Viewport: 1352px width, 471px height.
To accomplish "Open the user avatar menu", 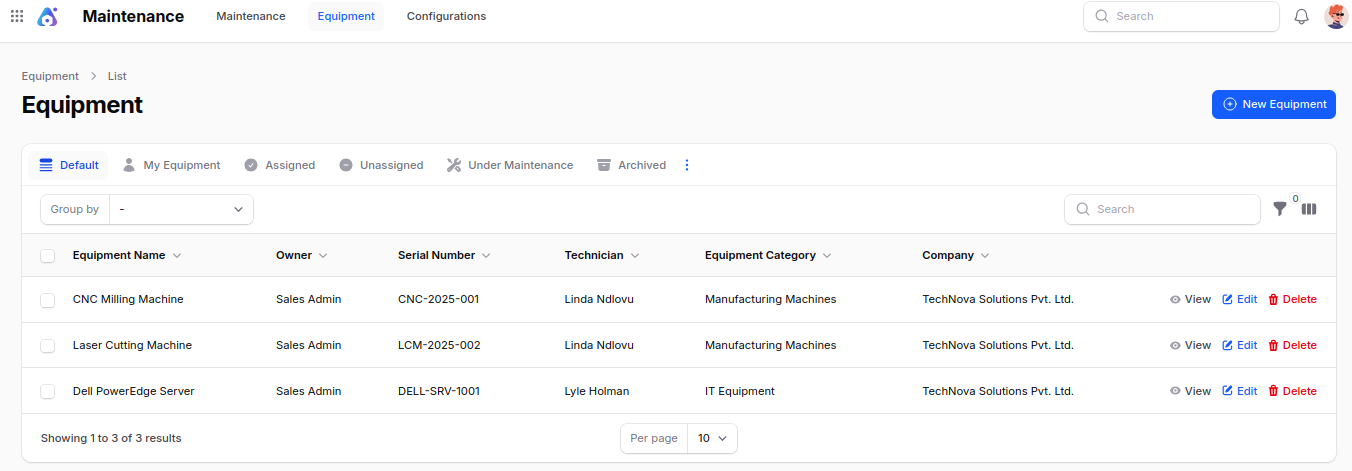I will [1336, 16].
